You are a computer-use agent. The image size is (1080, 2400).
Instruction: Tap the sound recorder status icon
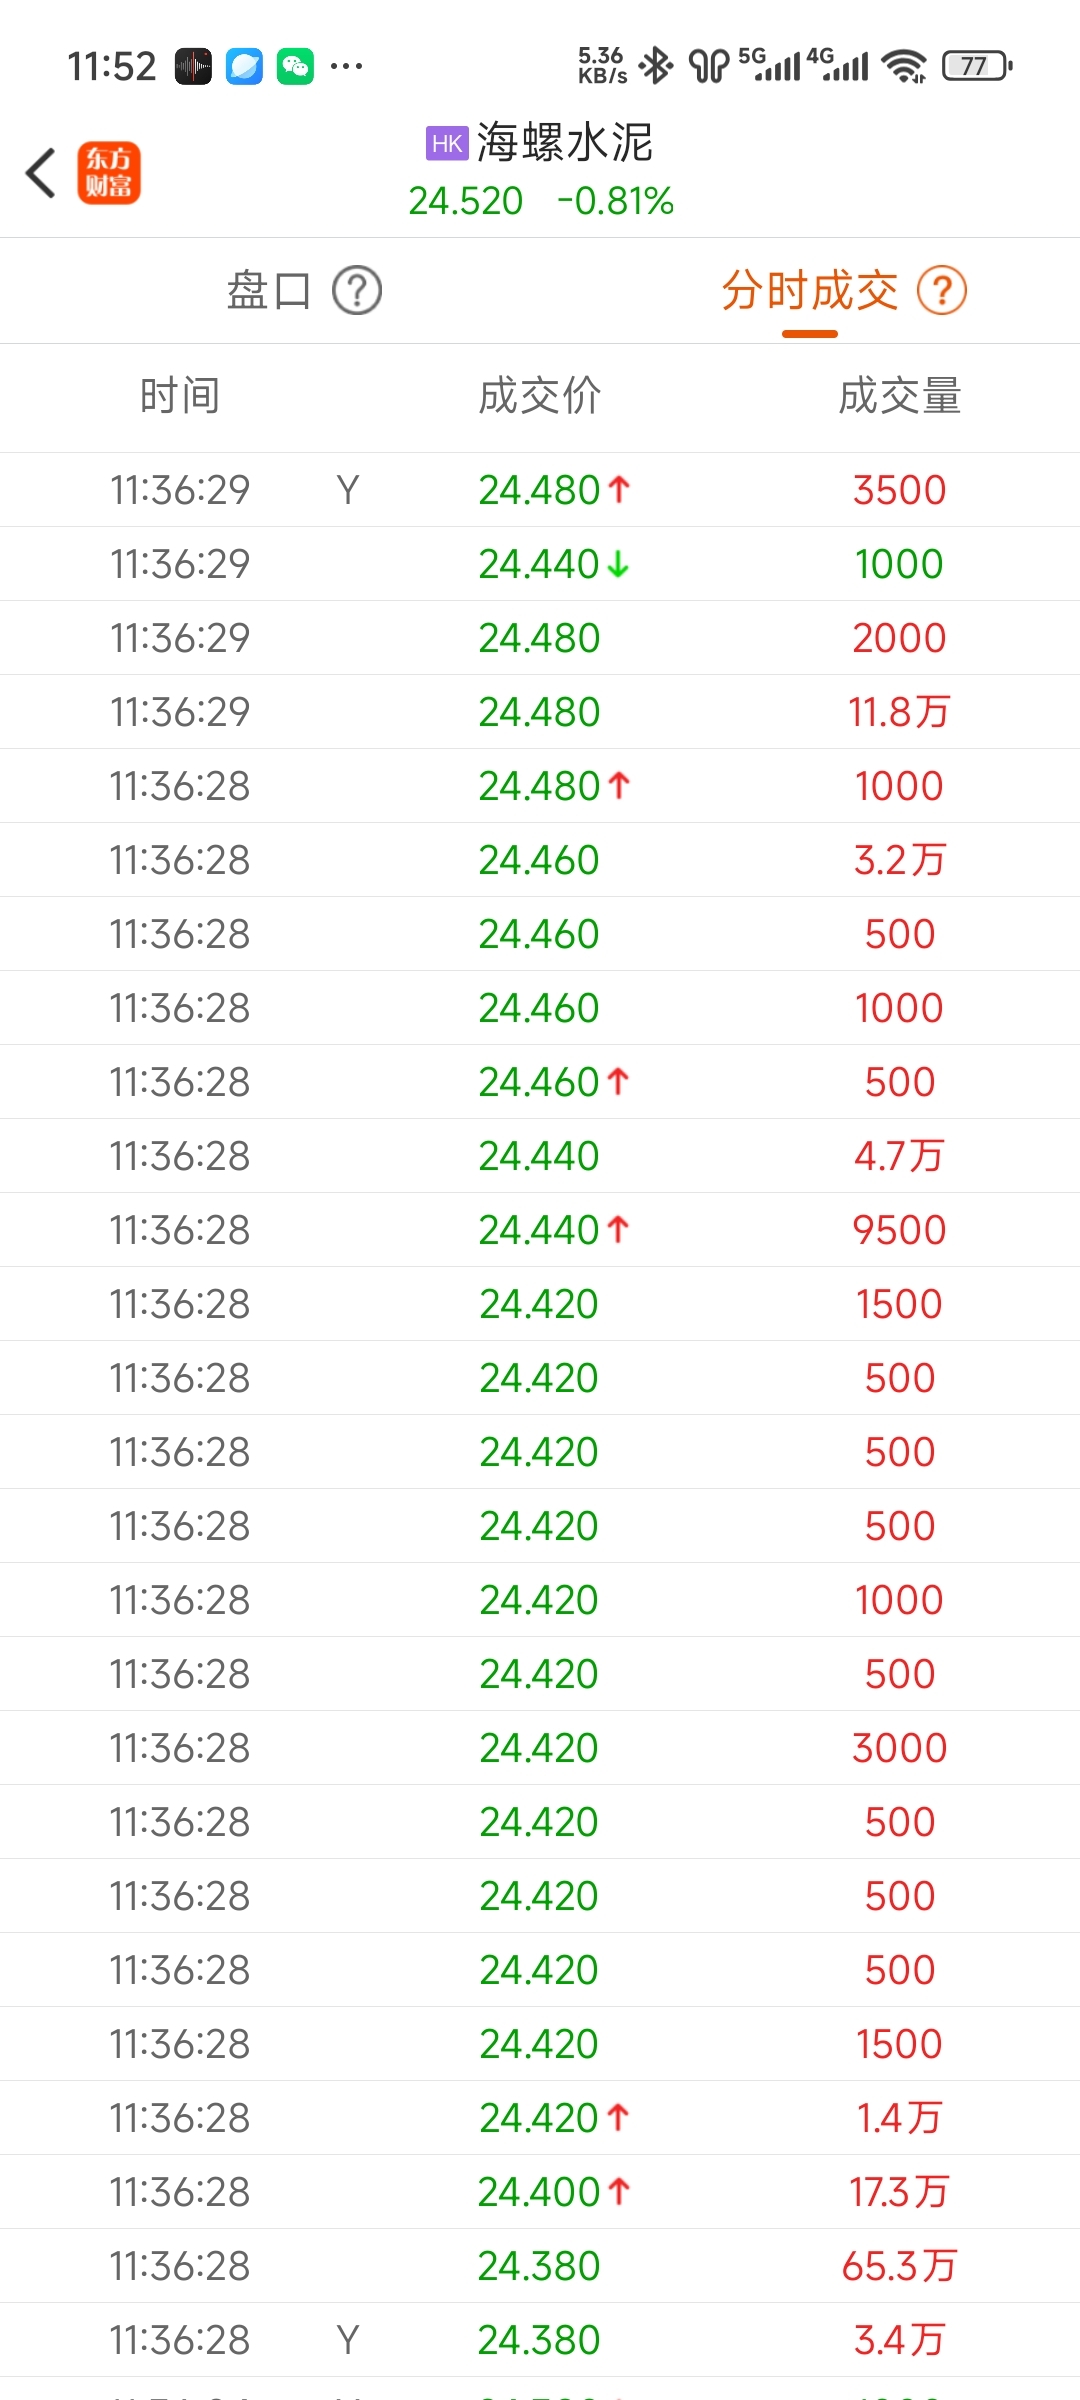(193, 67)
